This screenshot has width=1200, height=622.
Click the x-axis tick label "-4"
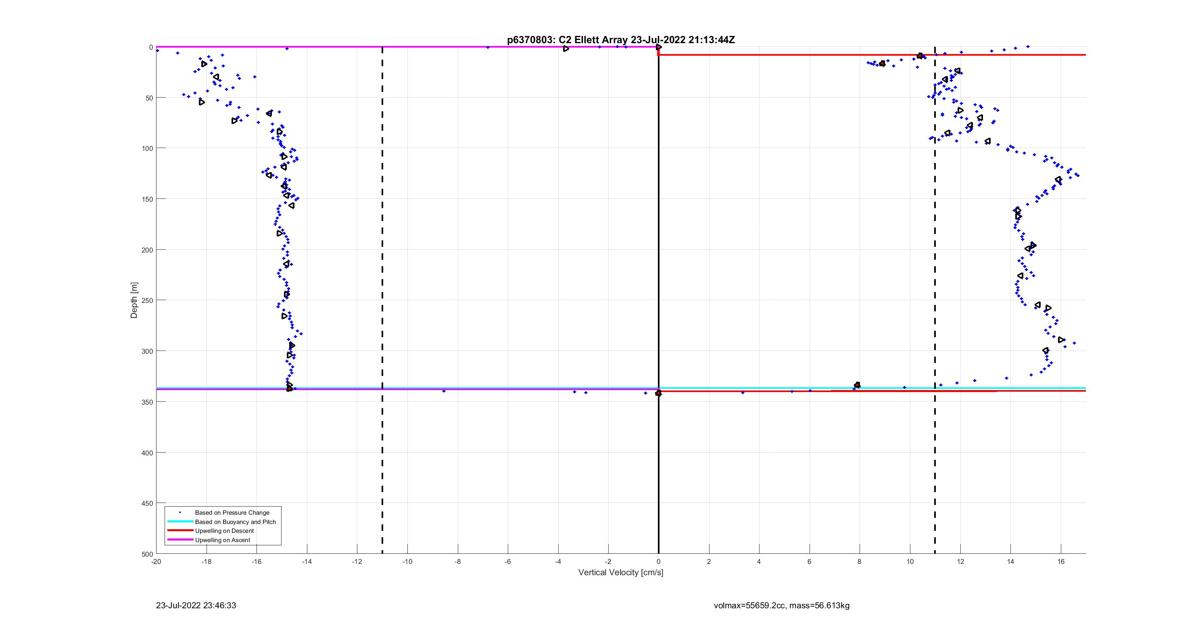pos(558,561)
